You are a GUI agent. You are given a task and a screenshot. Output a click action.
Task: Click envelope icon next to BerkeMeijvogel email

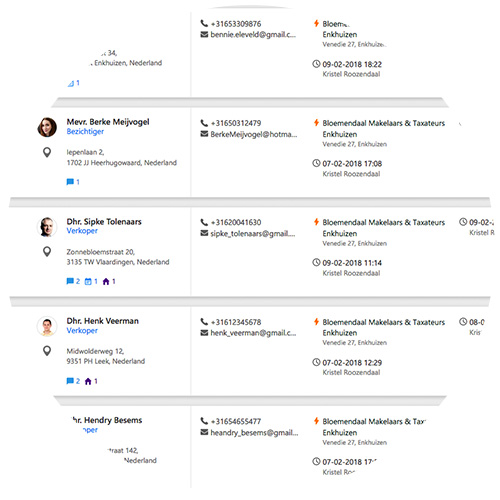tap(204, 134)
